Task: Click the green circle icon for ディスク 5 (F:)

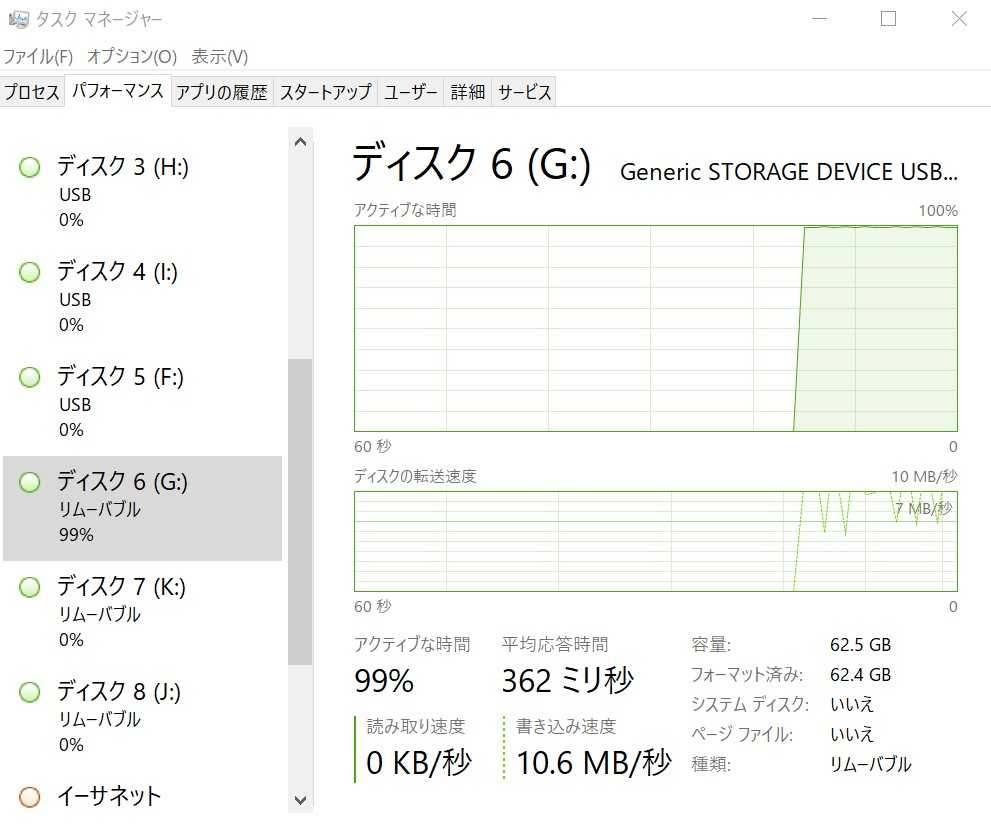Action: click(x=30, y=377)
